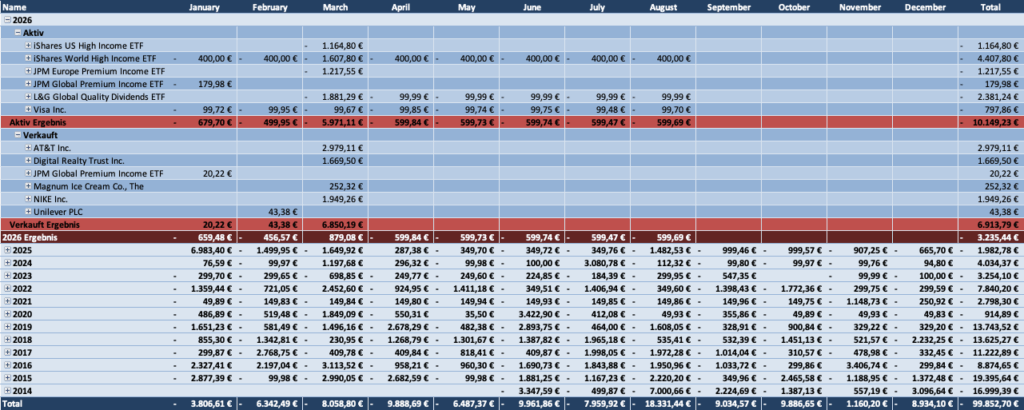Screen dimensions: 1024x410
Task: Select the December column header
Action: 925,7
